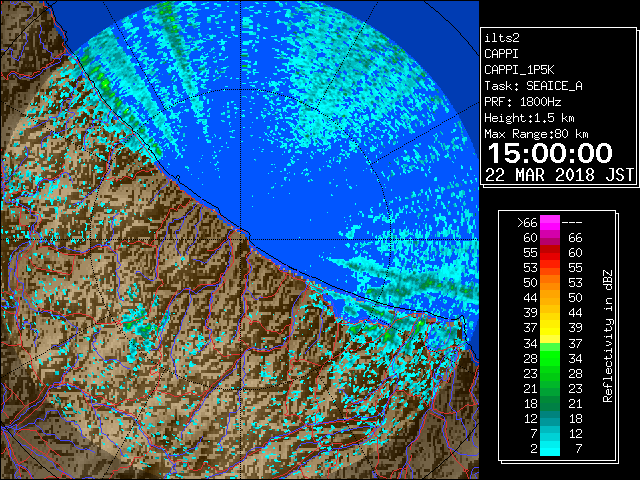The width and height of the screenshot is (640, 480).
Task: Click the 15:00:00 timestamp
Action: point(550,153)
